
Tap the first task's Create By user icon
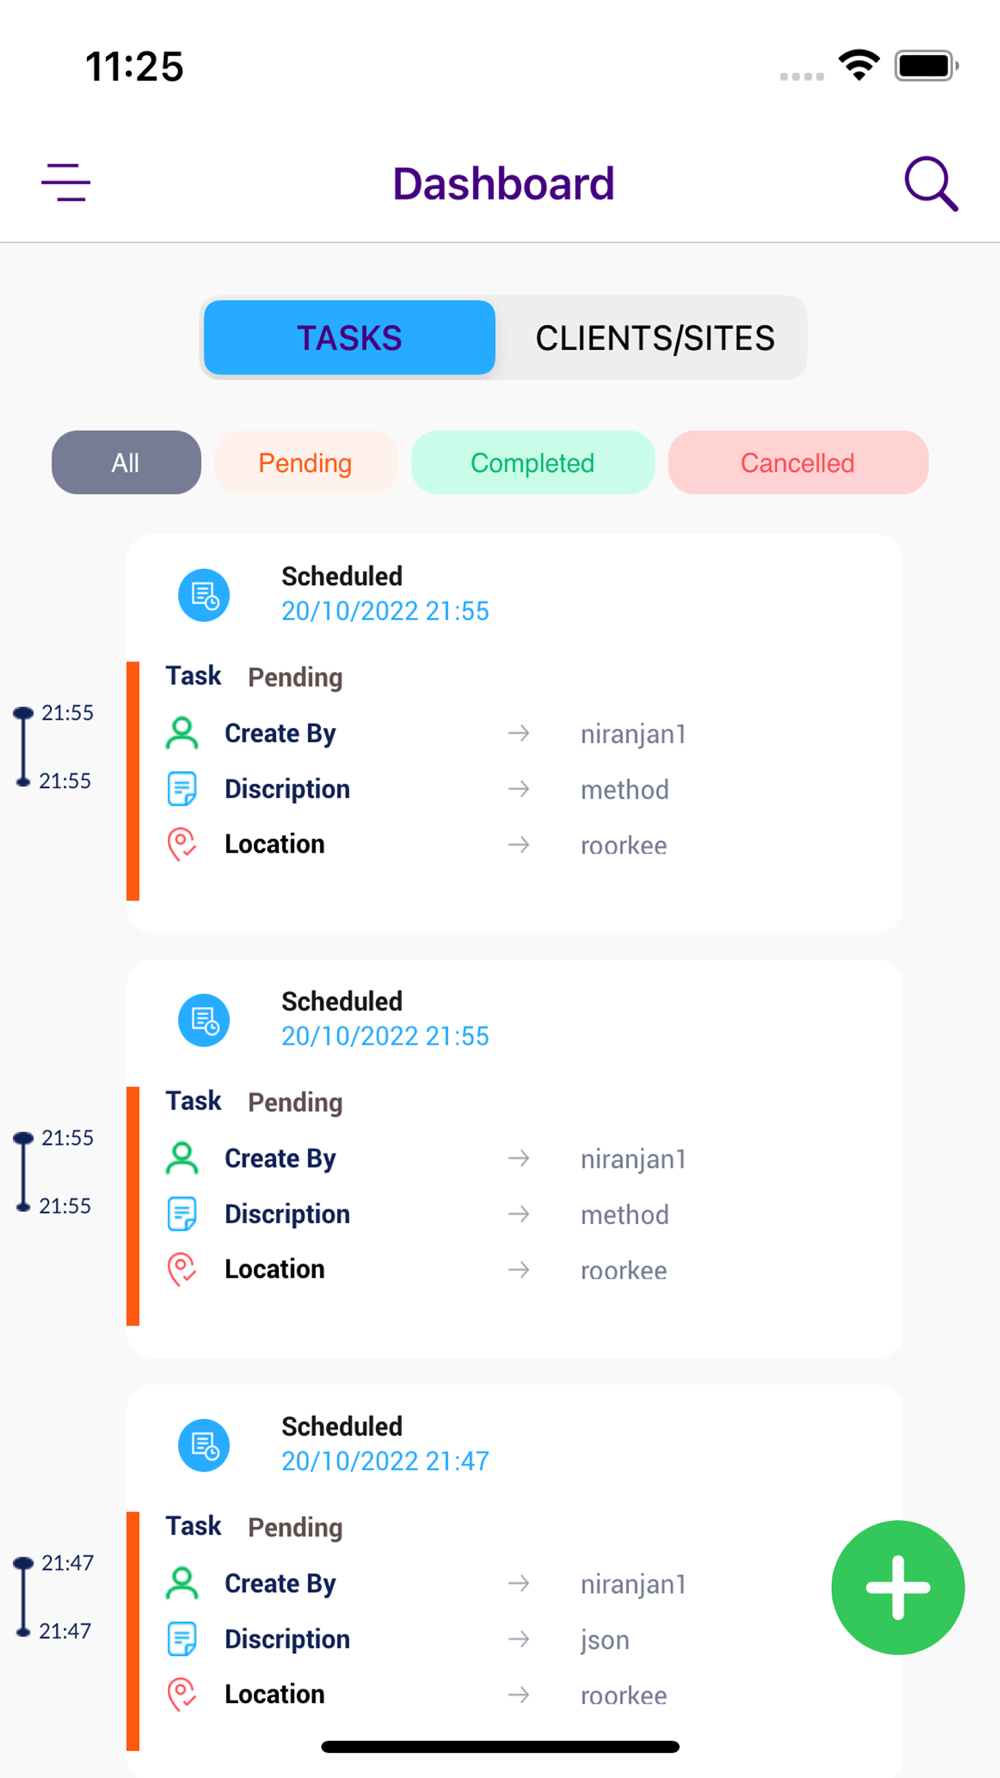(x=182, y=734)
